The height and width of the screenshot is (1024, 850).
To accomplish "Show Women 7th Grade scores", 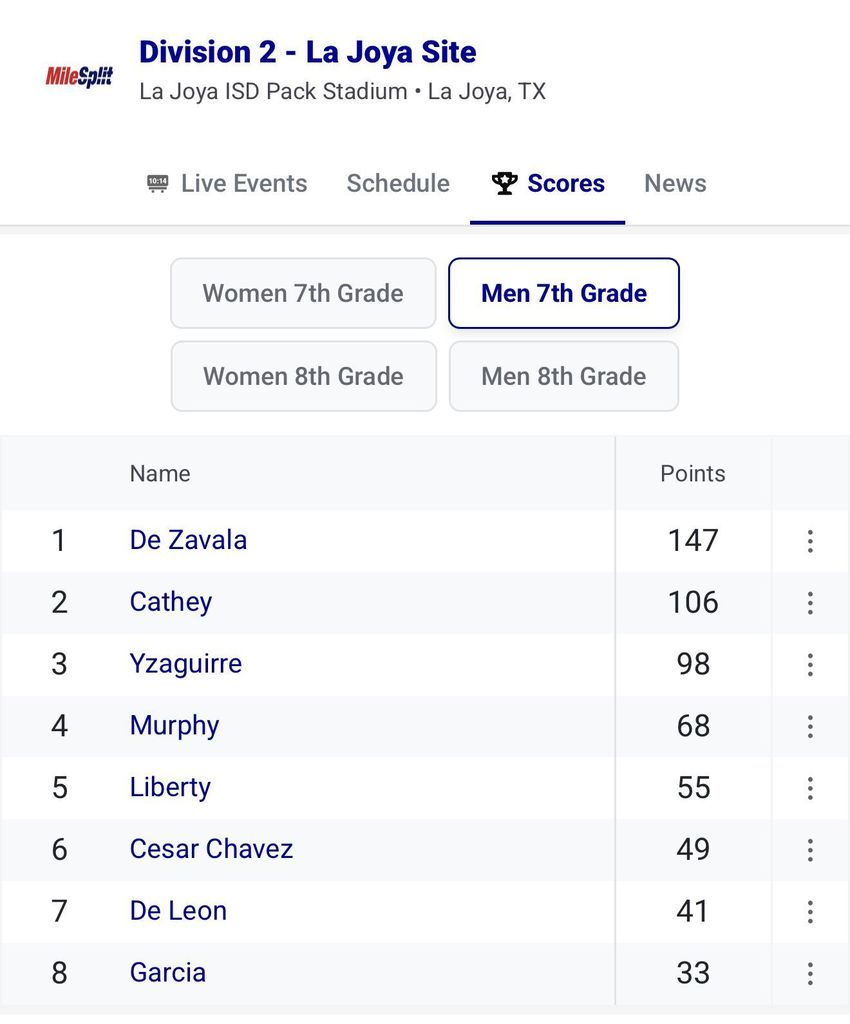I will click(x=303, y=293).
